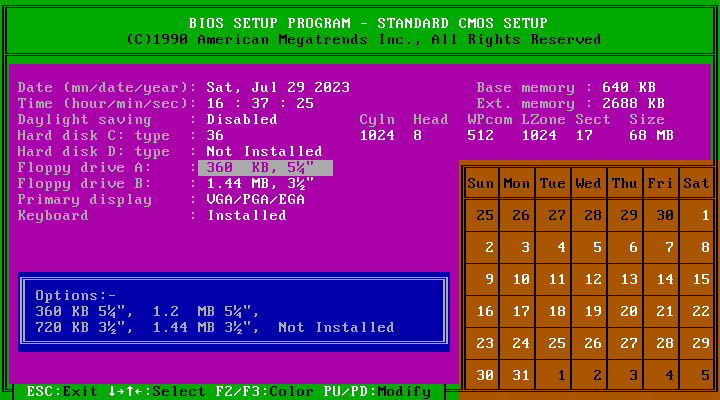Screen dimensions: 720x400
Task: Click highlighted Floppy drive A 360 KB field
Action: click(x=265, y=168)
